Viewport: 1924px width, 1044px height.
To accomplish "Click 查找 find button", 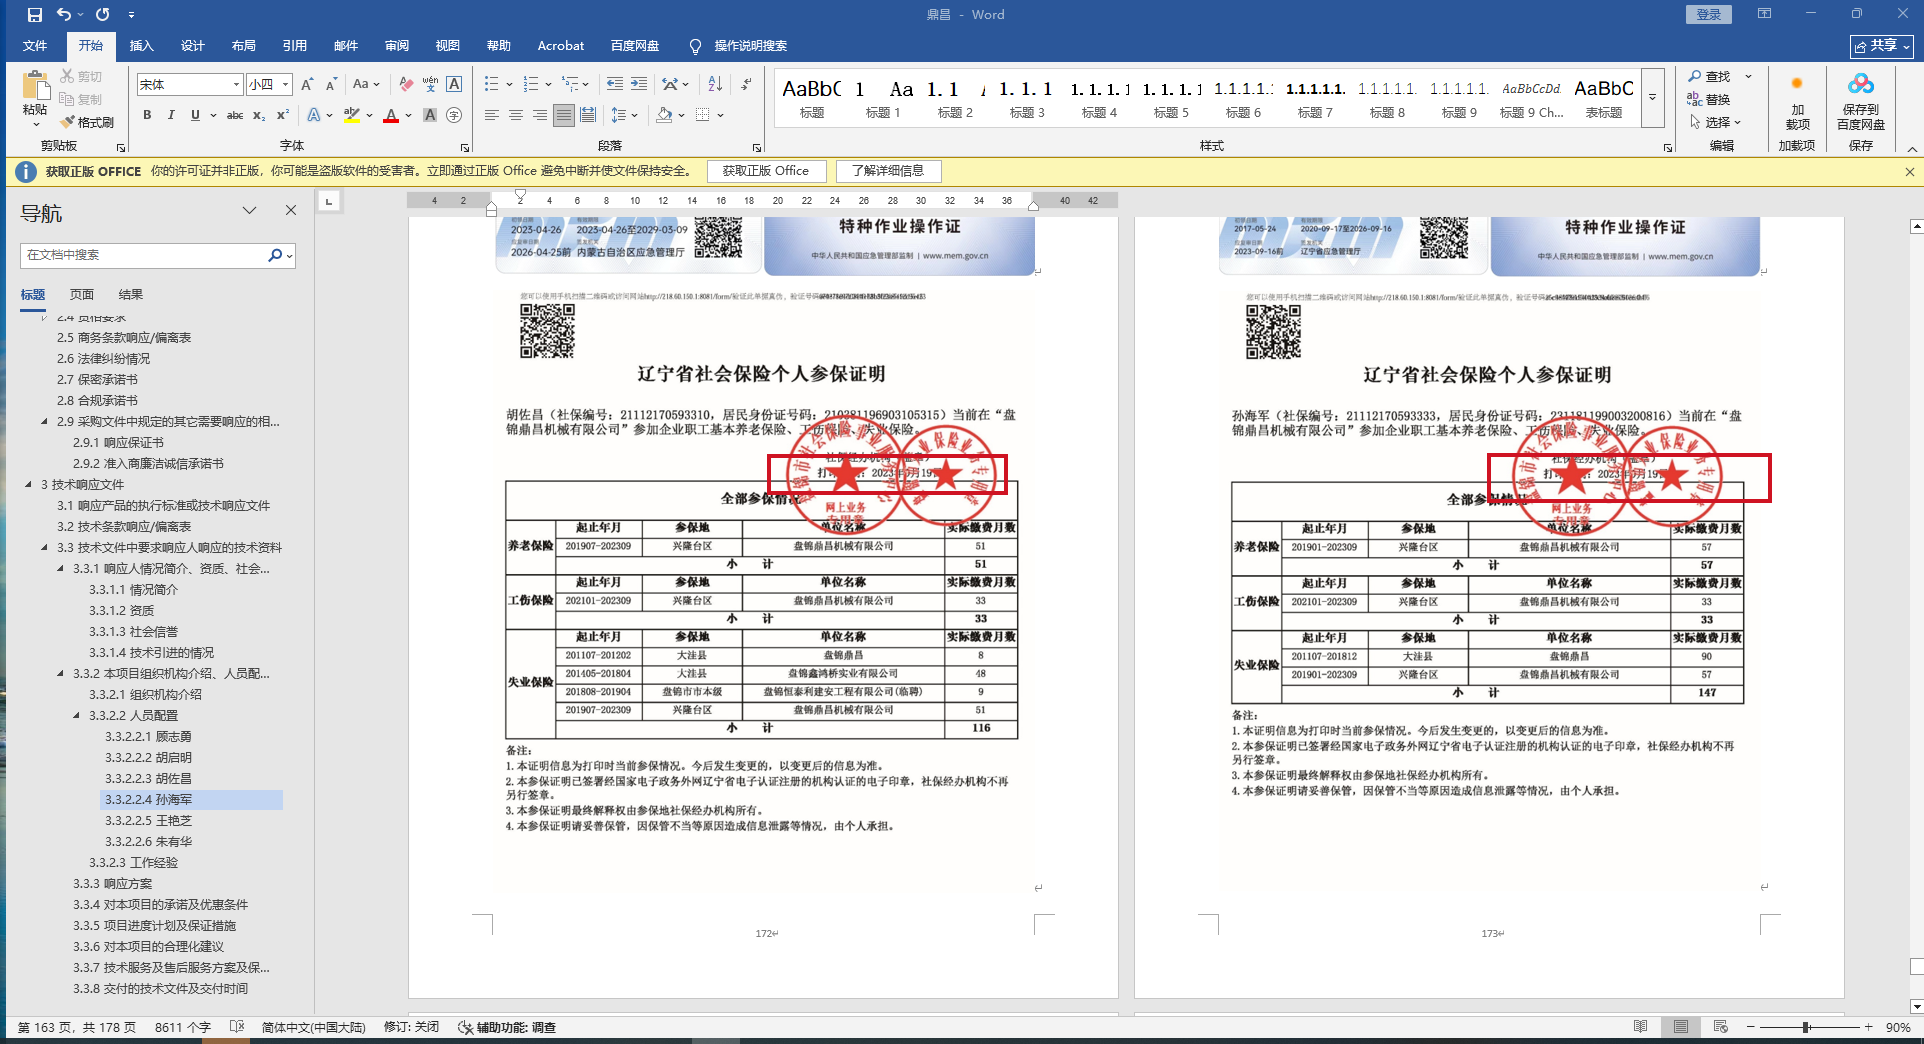I will (x=1709, y=77).
